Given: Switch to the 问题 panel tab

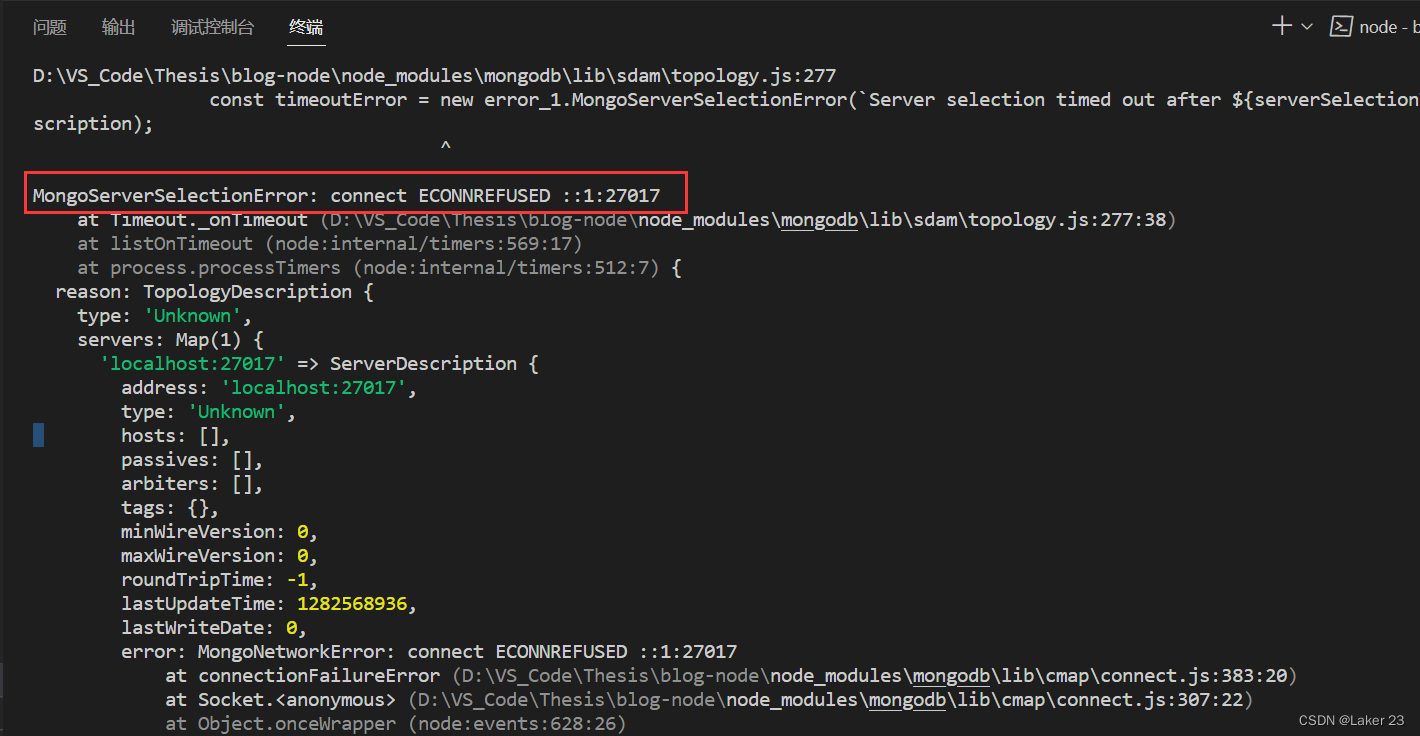Looking at the screenshot, I should pos(50,27).
